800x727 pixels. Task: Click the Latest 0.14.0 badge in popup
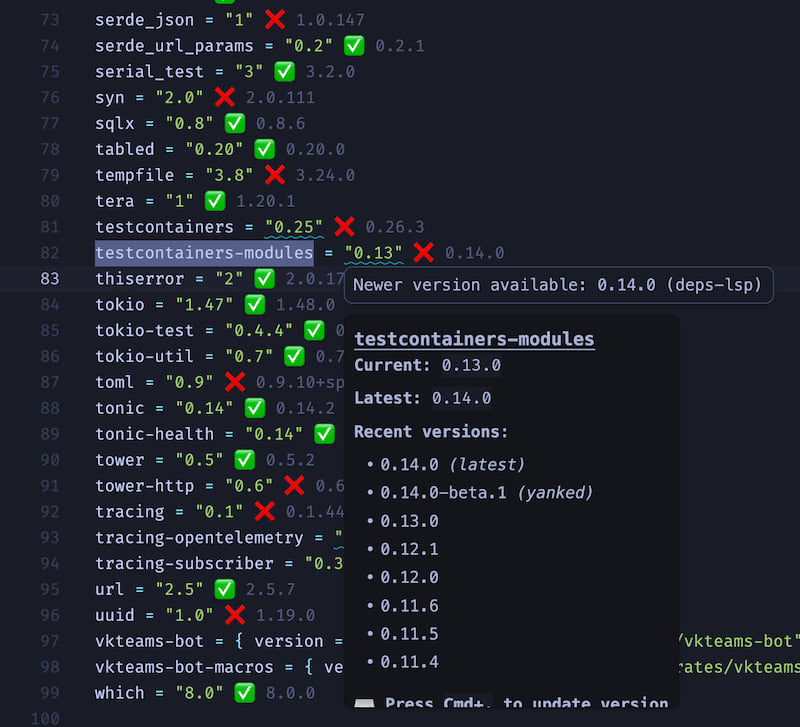pos(461,398)
